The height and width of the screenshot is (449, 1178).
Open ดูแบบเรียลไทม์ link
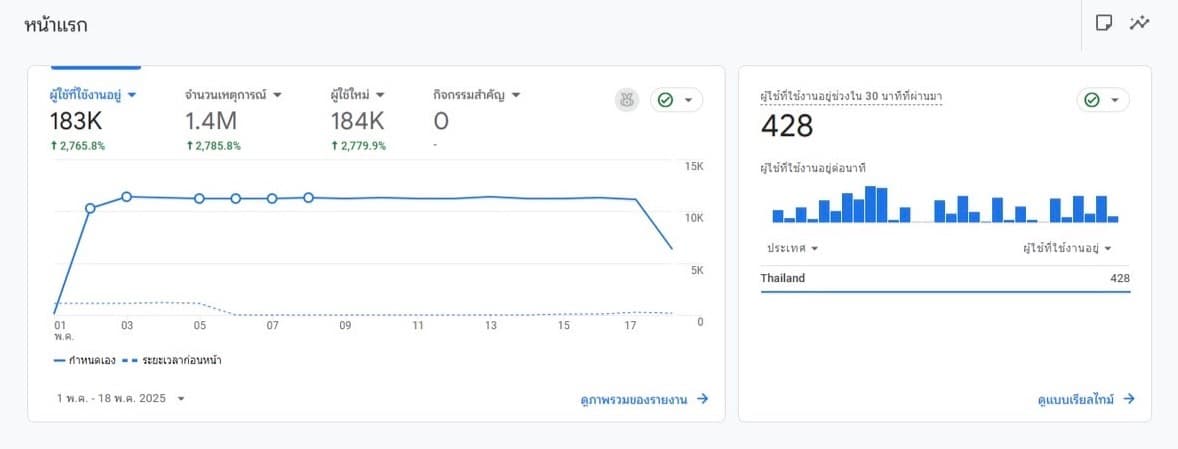pyautogui.click(x=1076, y=399)
